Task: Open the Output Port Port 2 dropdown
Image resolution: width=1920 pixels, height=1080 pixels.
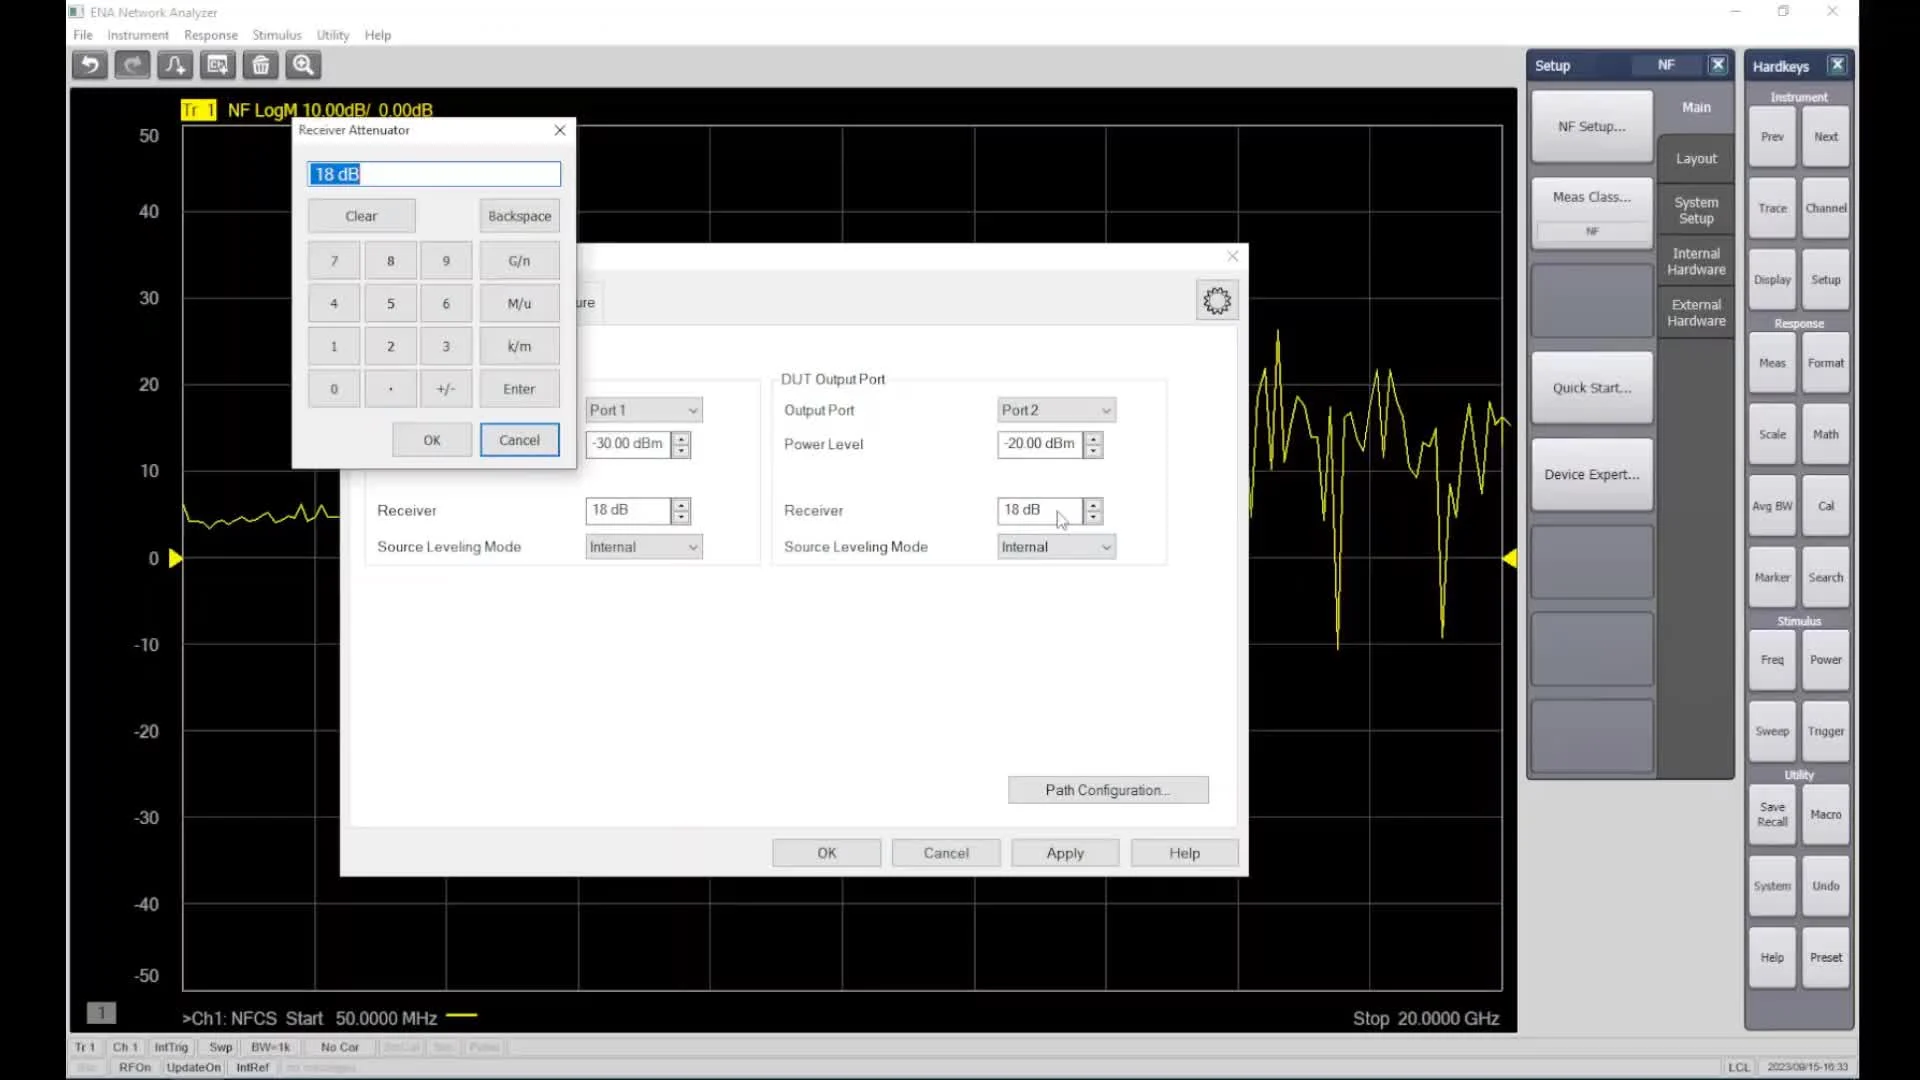Action: coord(1056,410)
